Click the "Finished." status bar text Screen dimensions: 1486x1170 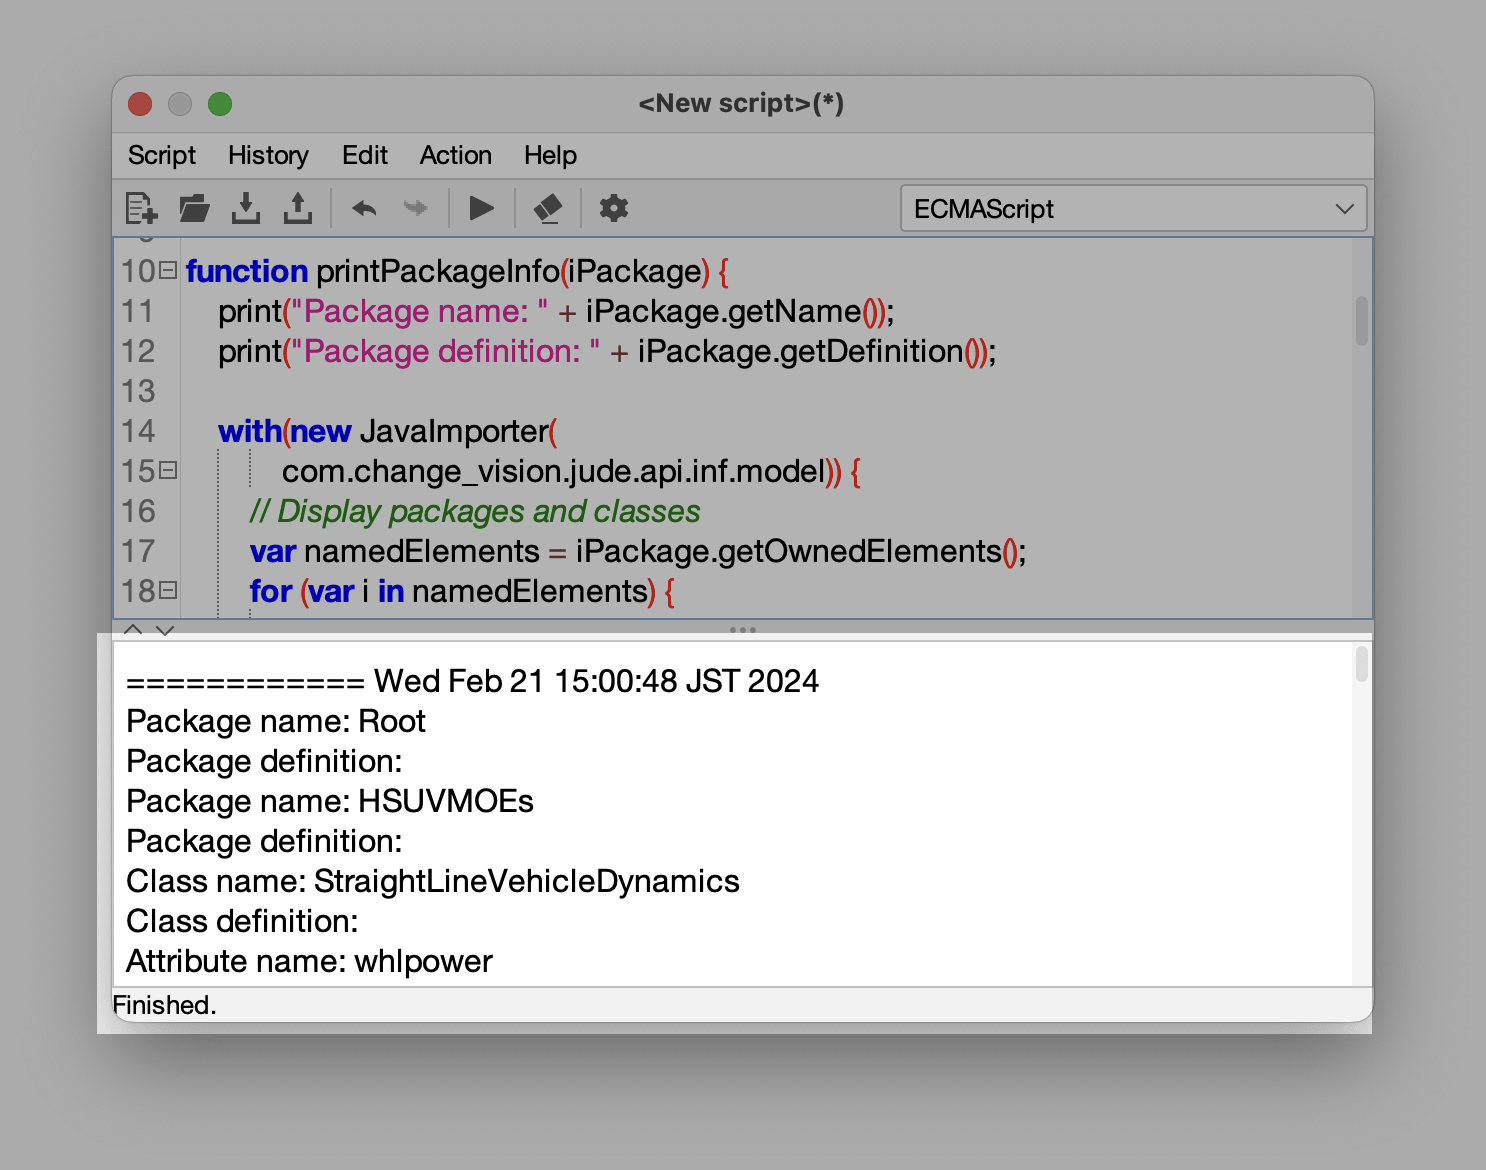click(165, 1005)
